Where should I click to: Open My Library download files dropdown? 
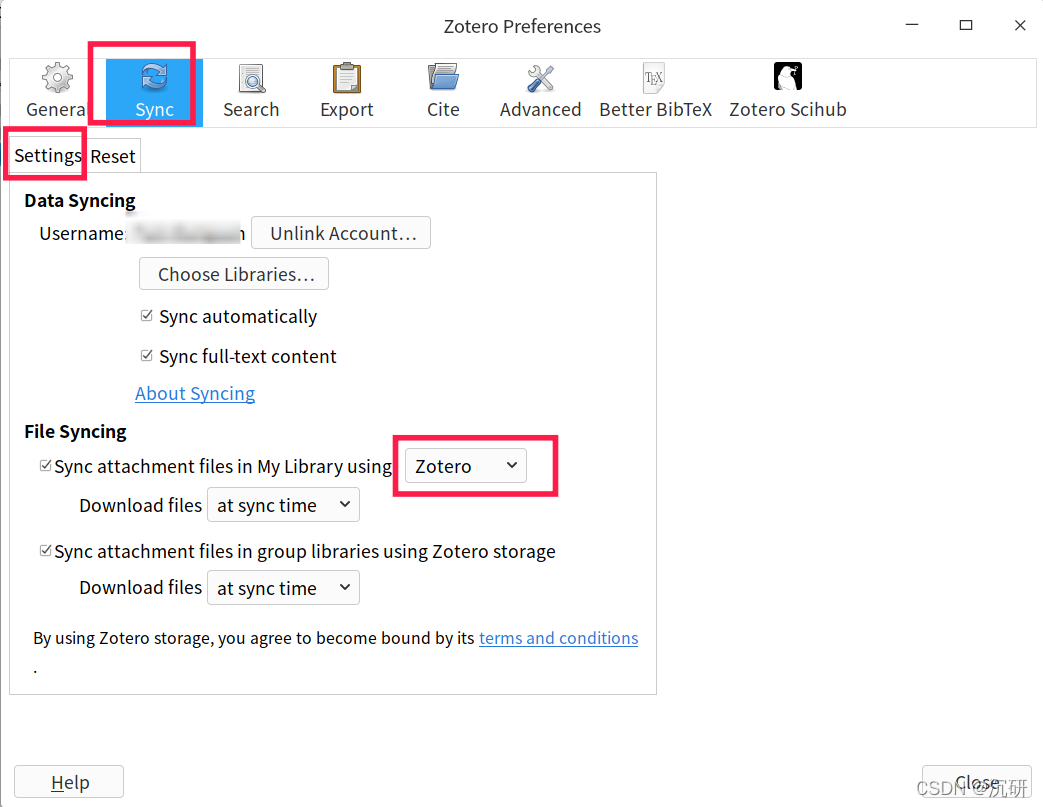click(x=283, y=505)
